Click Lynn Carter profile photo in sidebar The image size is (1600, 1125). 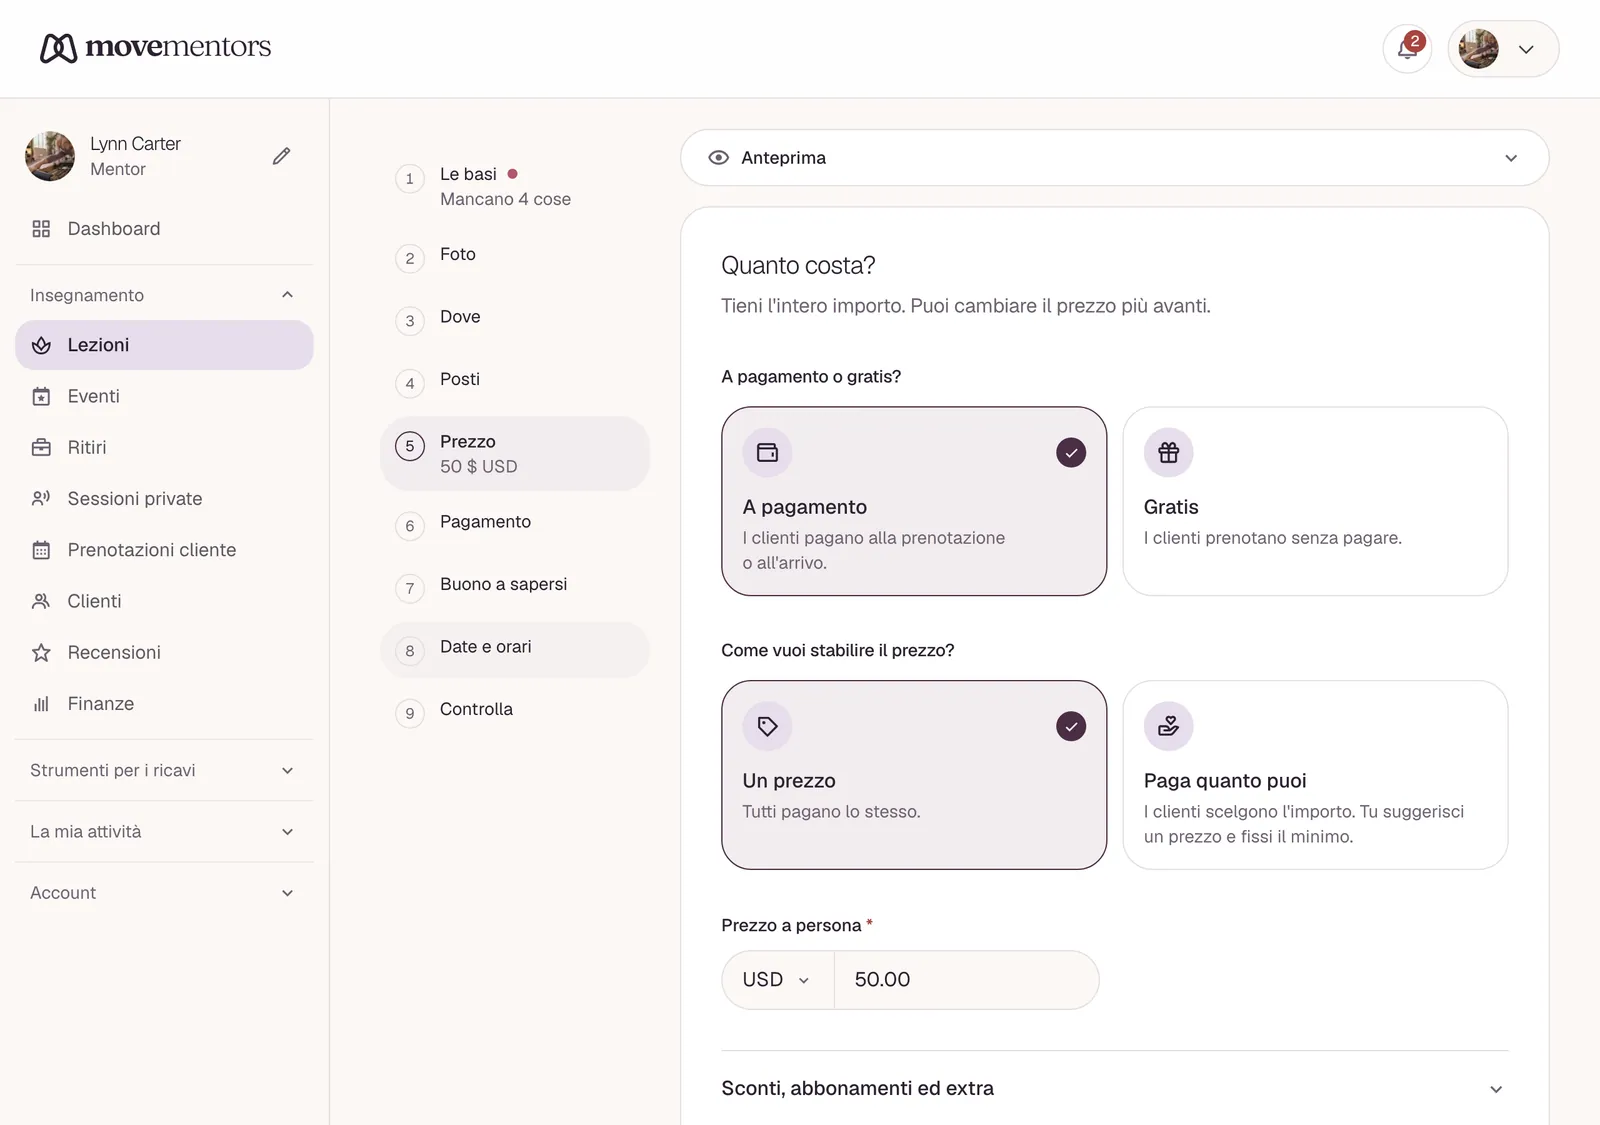50,156
